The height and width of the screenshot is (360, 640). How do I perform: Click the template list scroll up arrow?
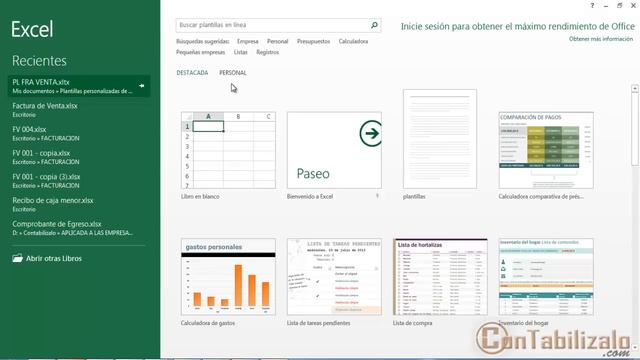[635, 88]
